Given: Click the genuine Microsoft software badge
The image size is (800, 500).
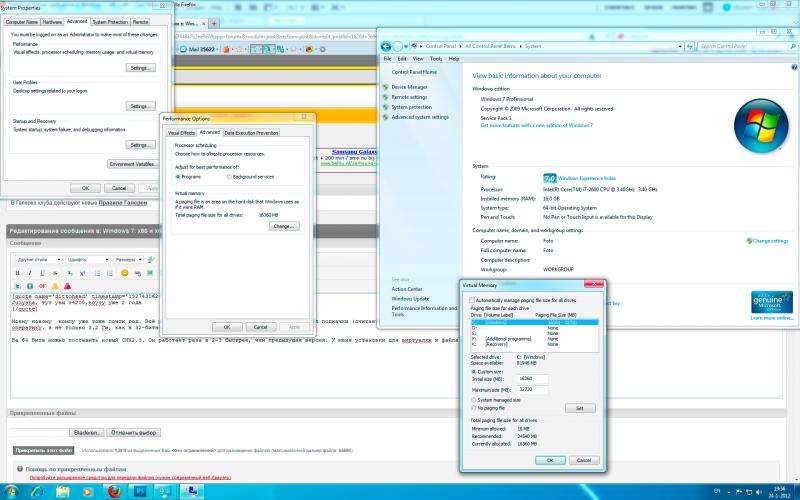Looking at the screenshot, I should (771, 302).
